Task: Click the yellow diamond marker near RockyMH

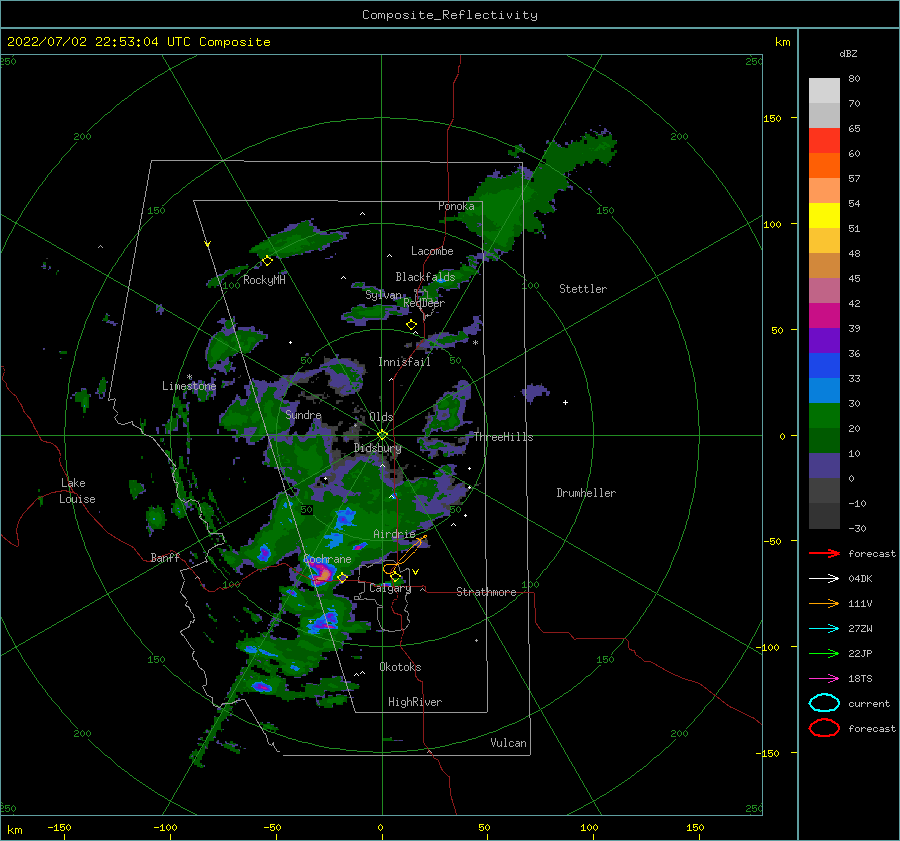Action: pyautogui.click(x=267, y=261)
